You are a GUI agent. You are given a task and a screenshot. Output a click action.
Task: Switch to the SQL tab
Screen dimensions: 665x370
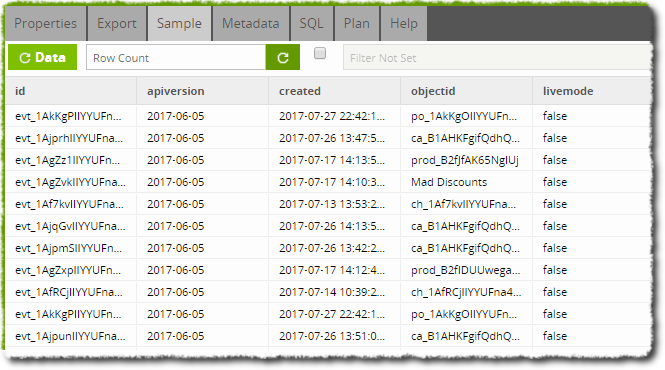311,23
